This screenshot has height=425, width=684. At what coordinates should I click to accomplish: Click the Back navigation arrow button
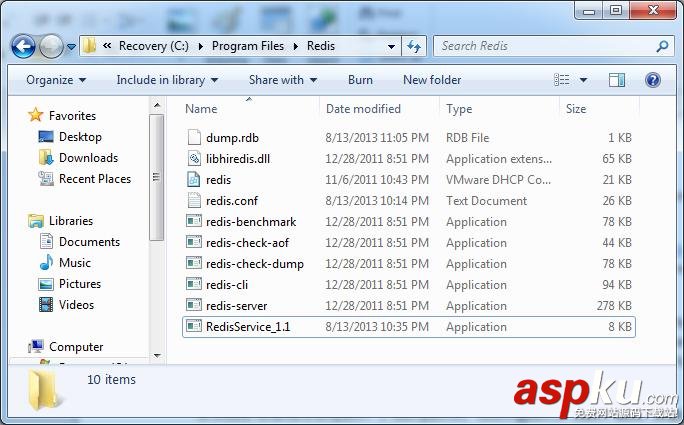pyautogui.click(x=23, y=46)
